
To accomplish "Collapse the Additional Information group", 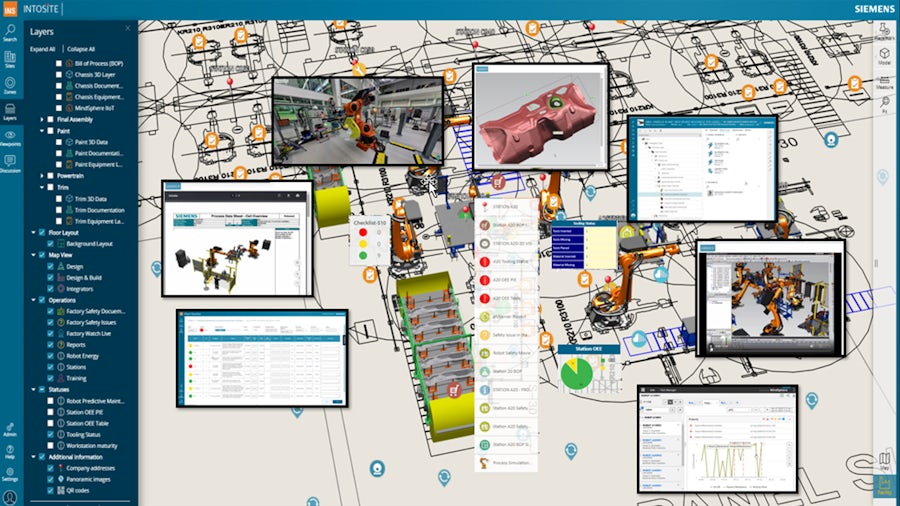I will (33, 457).
